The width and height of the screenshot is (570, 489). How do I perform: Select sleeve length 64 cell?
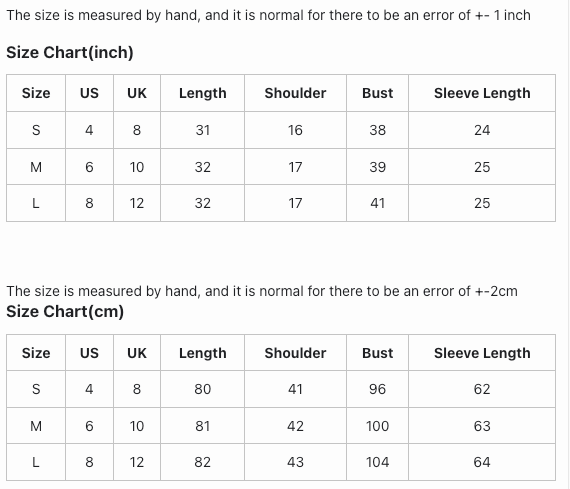pos(482,462)
